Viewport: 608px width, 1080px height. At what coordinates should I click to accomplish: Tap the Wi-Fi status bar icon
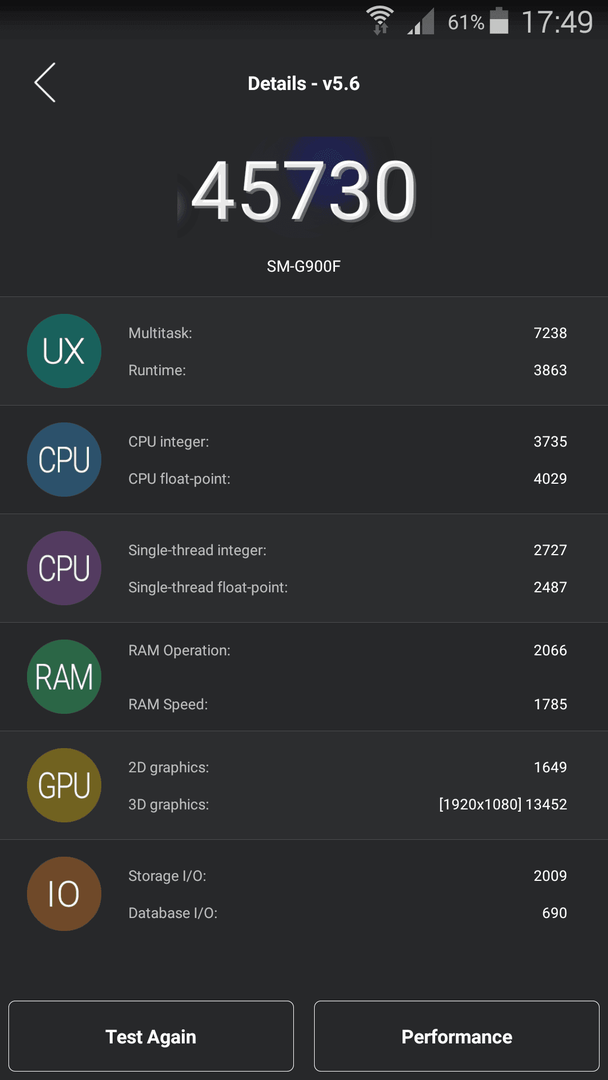pyautogui.click(x=379, y=21)
